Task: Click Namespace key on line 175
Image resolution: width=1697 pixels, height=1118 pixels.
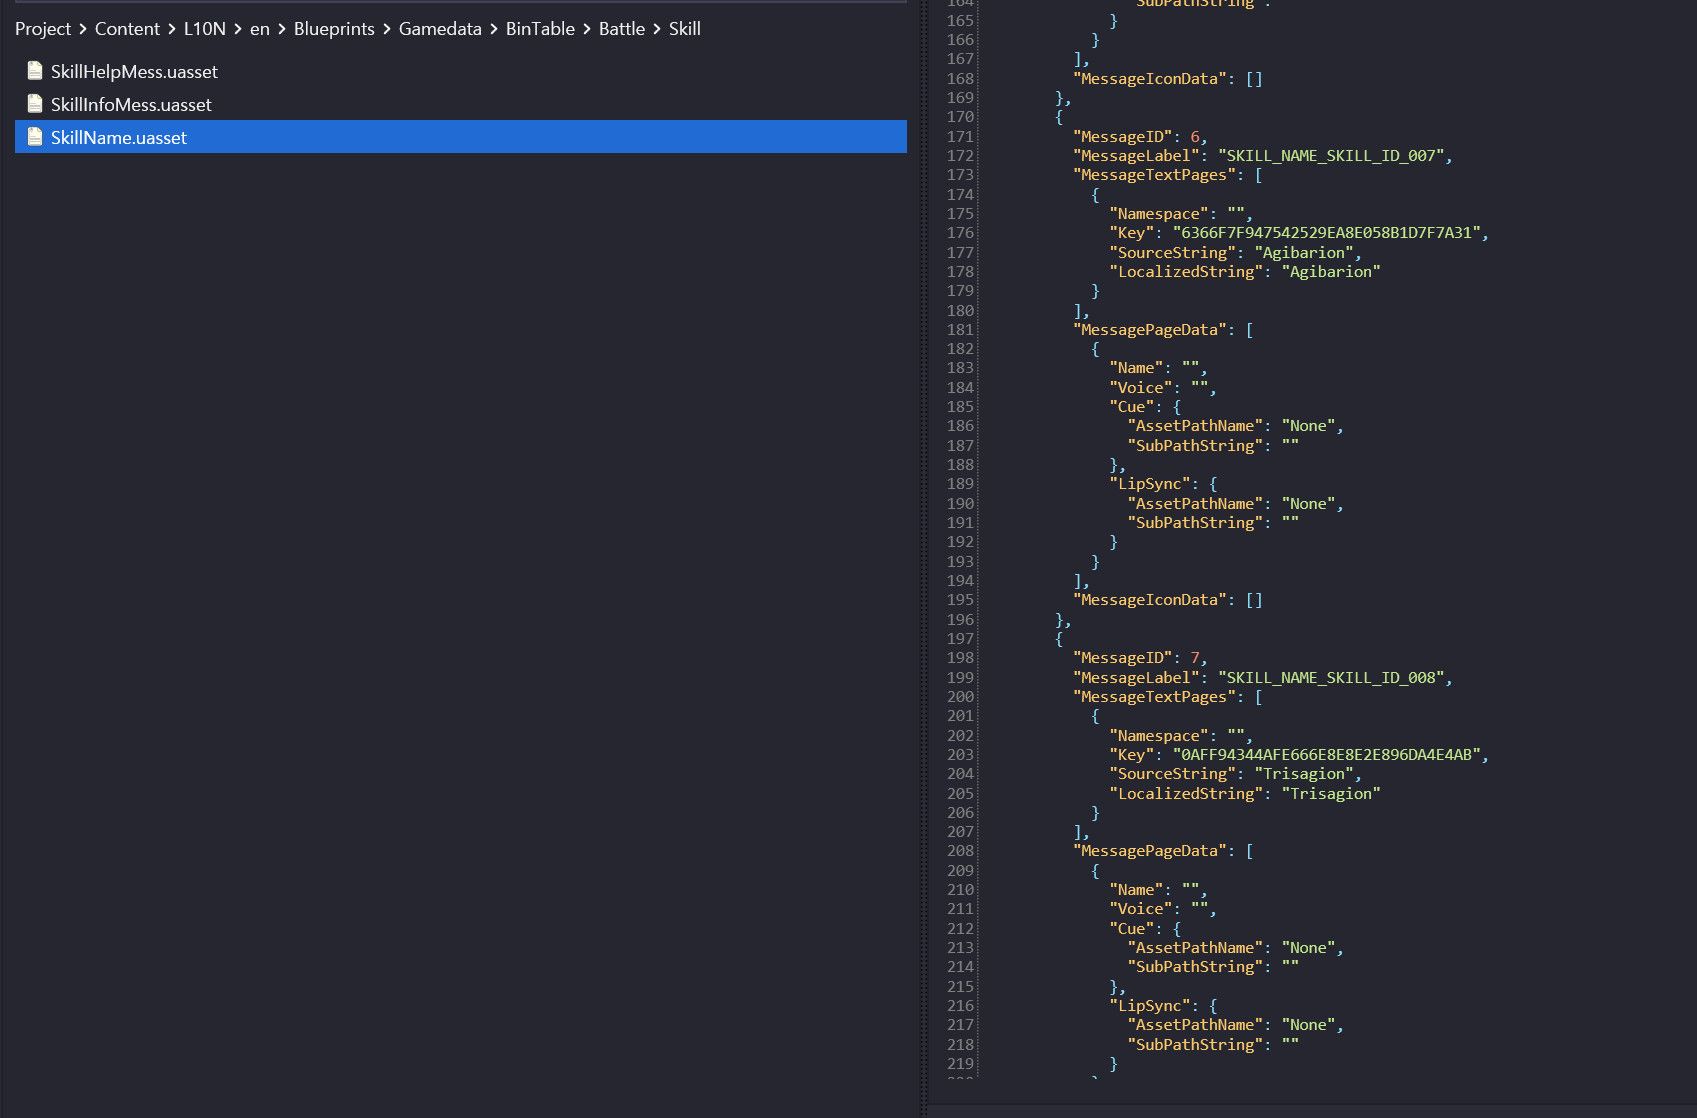Action: tap(1159, 214)
